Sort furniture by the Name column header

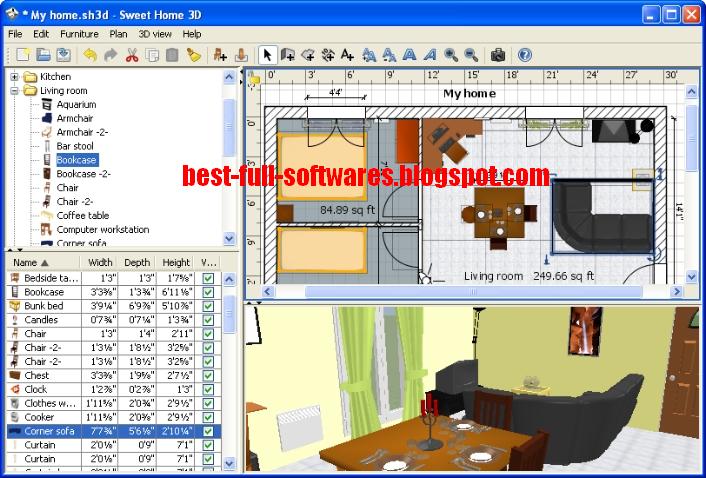43,262
